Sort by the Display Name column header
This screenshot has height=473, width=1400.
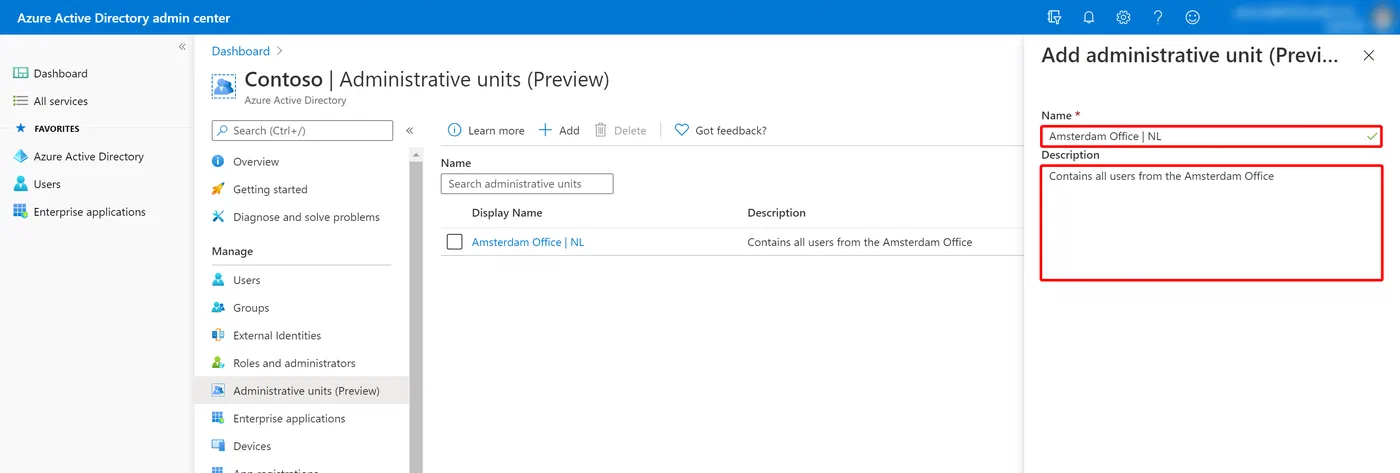[x=507, y=213]
